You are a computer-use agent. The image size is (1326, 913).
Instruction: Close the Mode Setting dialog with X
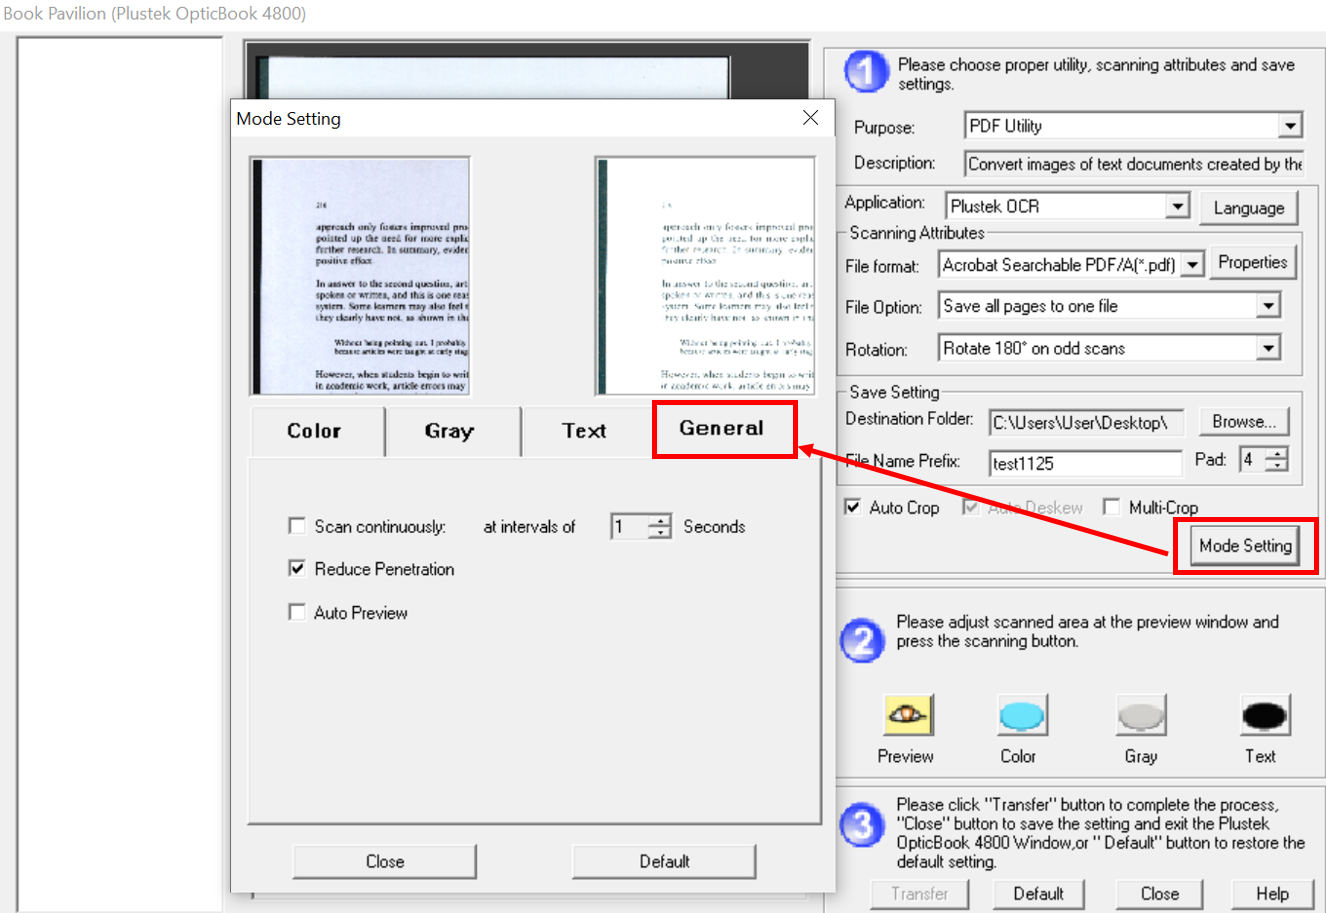810,118
